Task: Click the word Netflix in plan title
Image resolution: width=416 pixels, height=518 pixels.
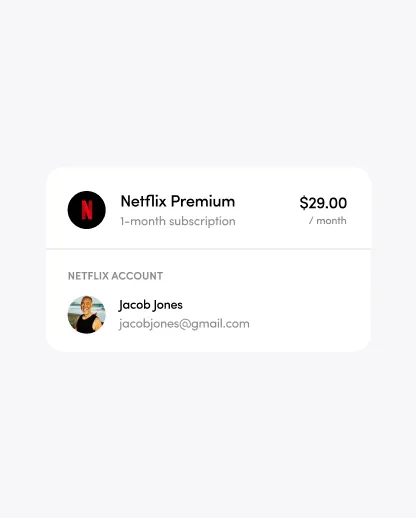Action: (143, 201)
